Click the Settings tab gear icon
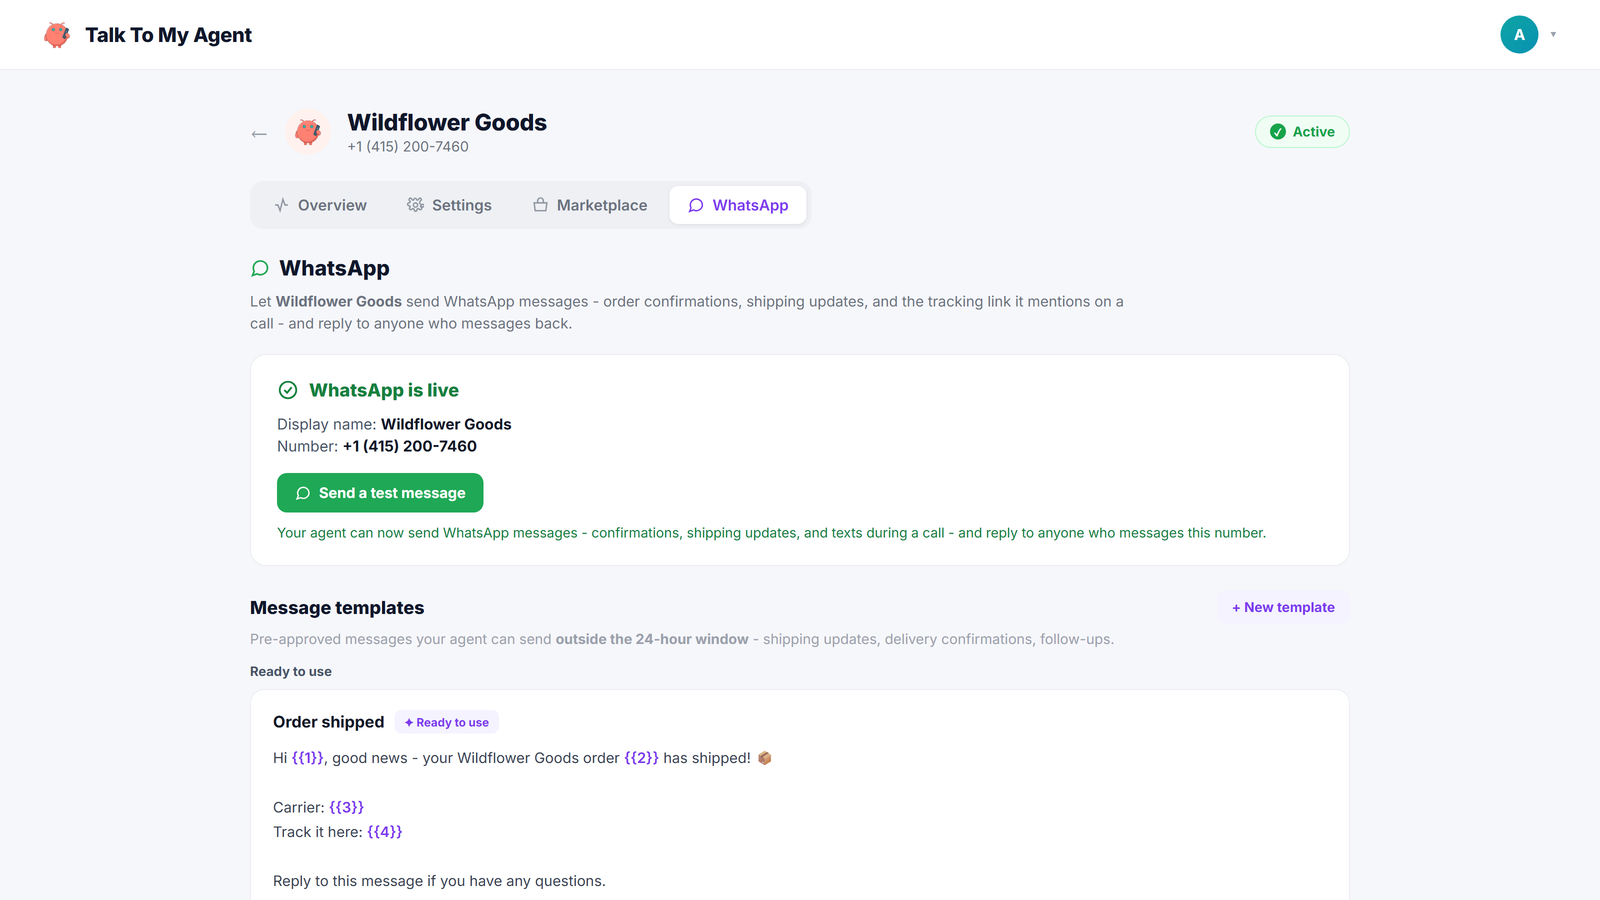Viewport: 1600px width, 900px height. pyautogui.click(x=415, y=205)
